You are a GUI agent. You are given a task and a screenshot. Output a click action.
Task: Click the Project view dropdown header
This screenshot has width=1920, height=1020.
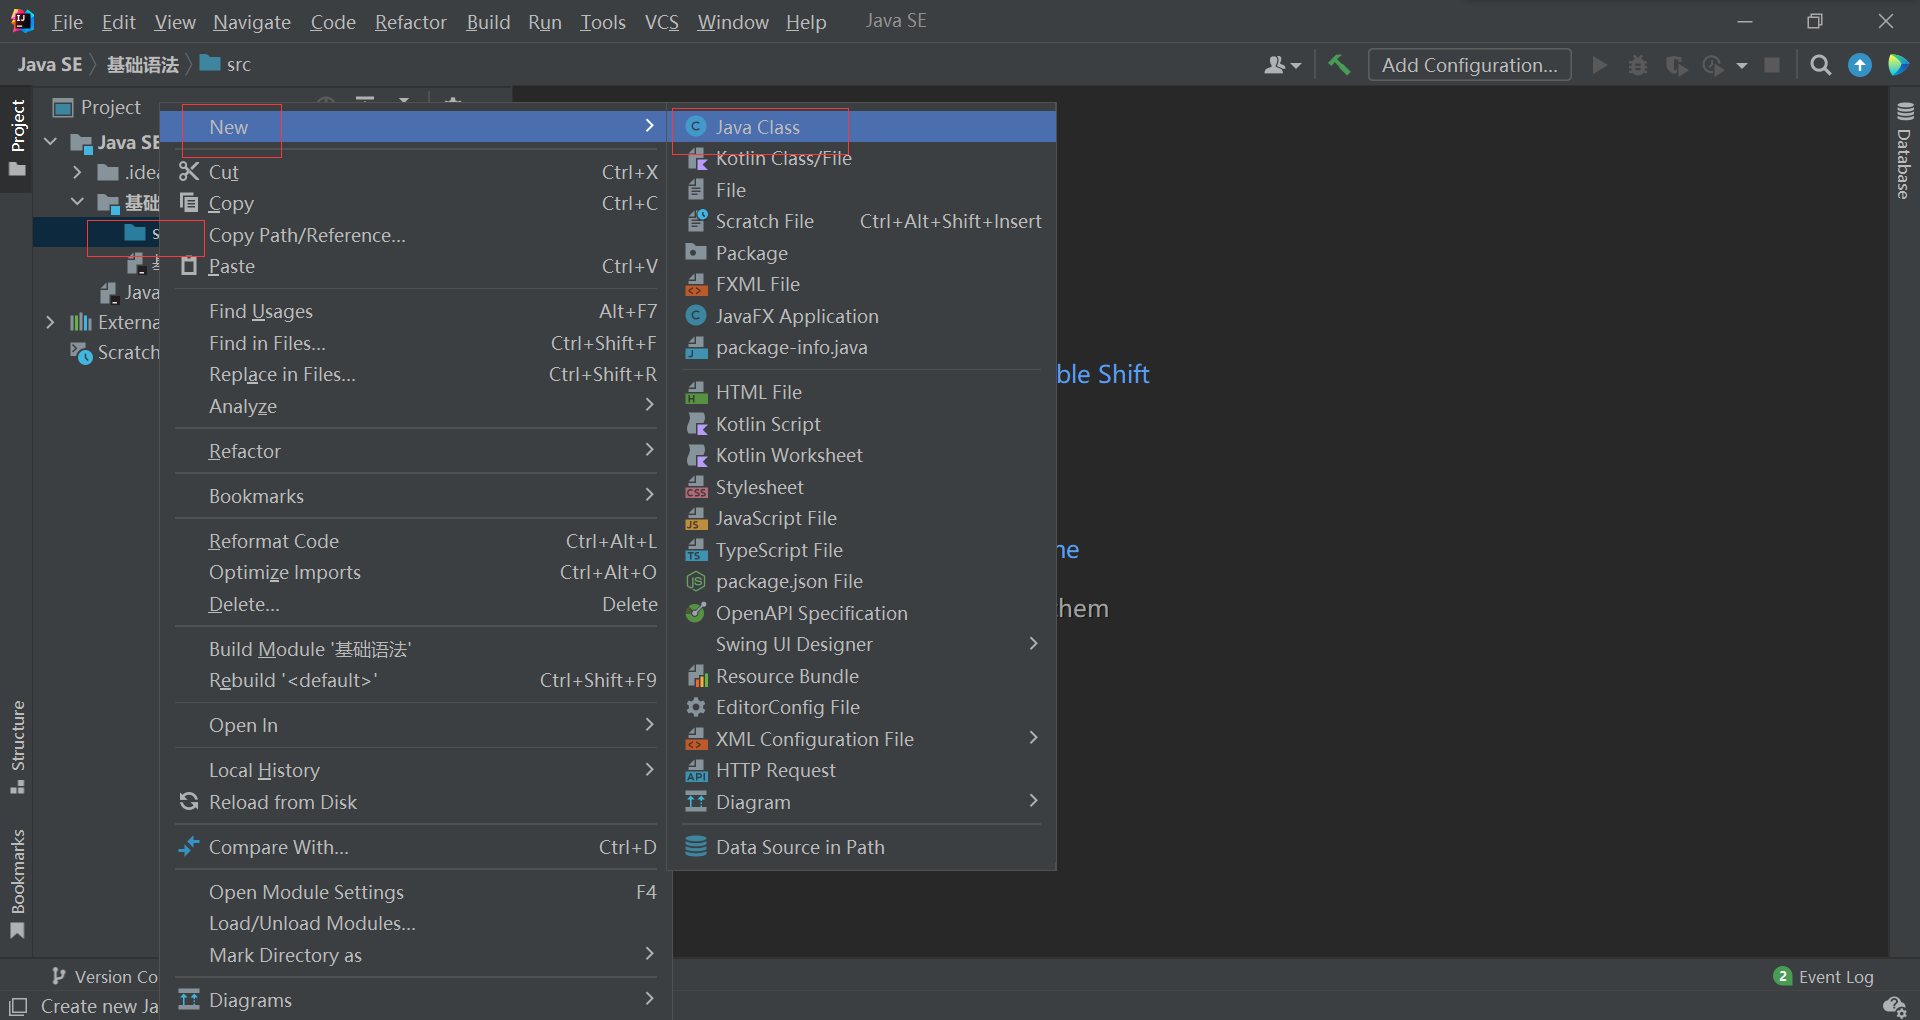(x=98, y=107)
